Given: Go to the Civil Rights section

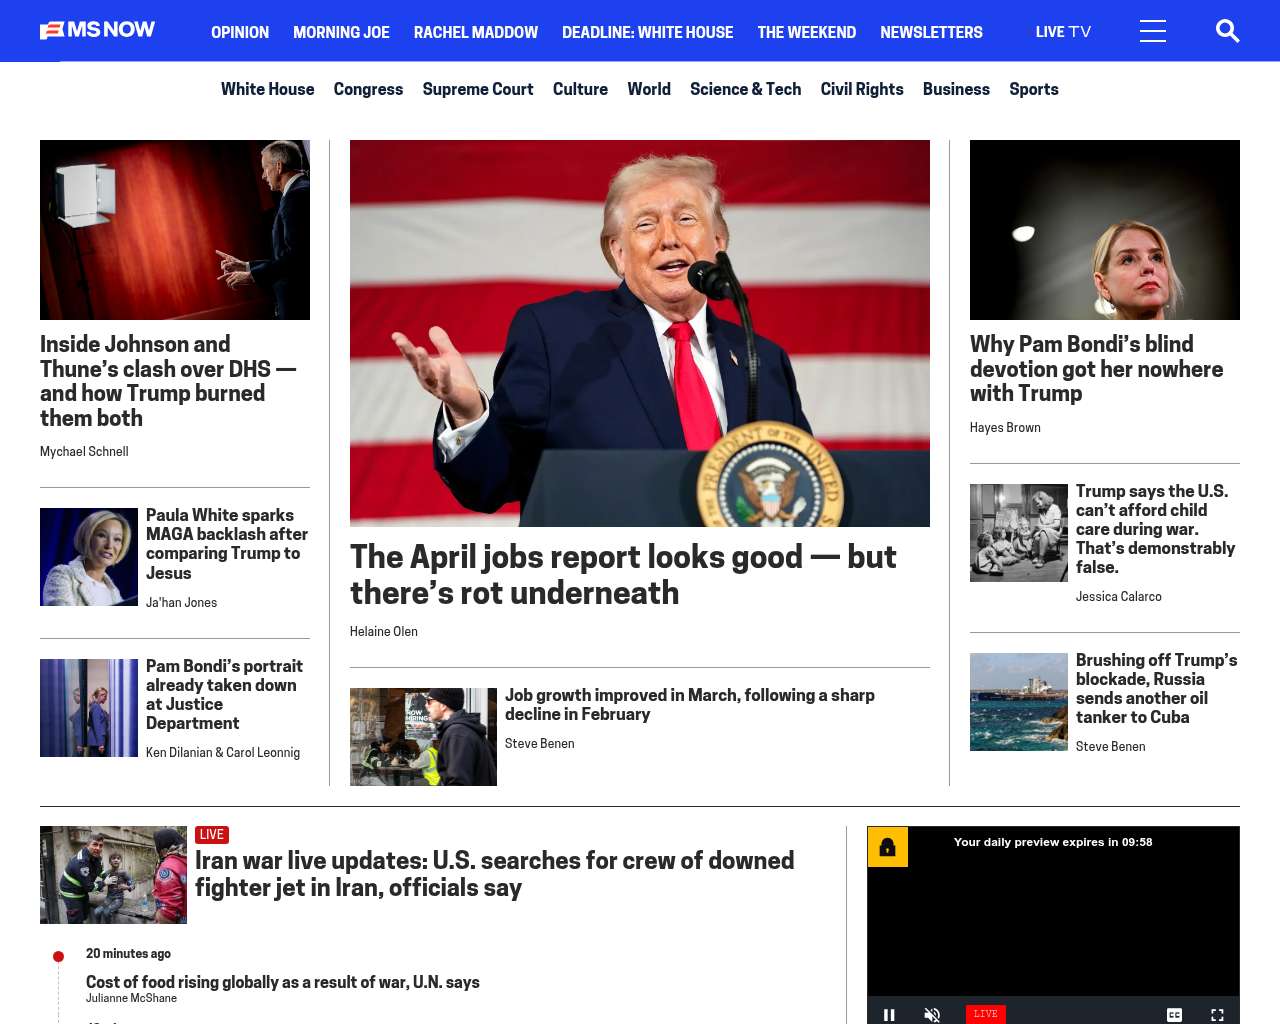Looking at the screenshot, I should pos(861,89).
